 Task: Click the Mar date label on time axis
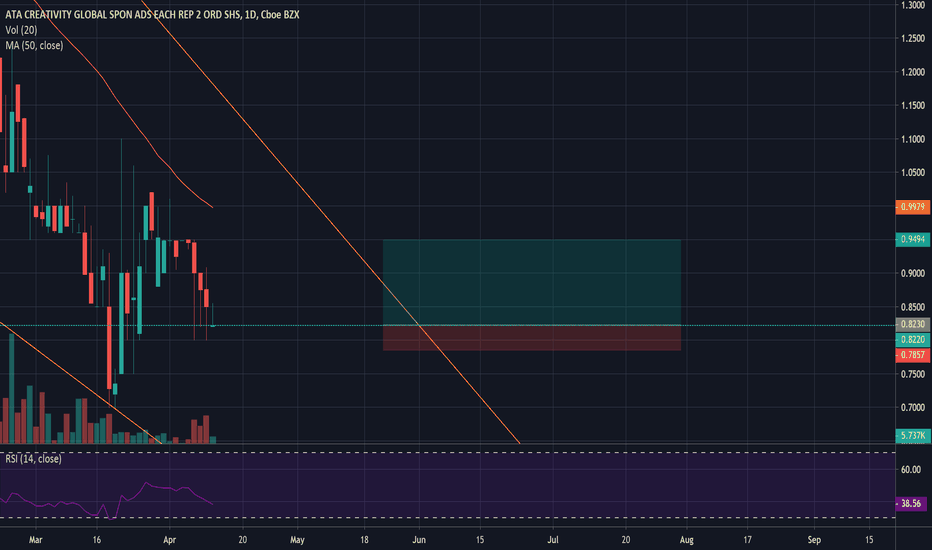coord(36,540)
